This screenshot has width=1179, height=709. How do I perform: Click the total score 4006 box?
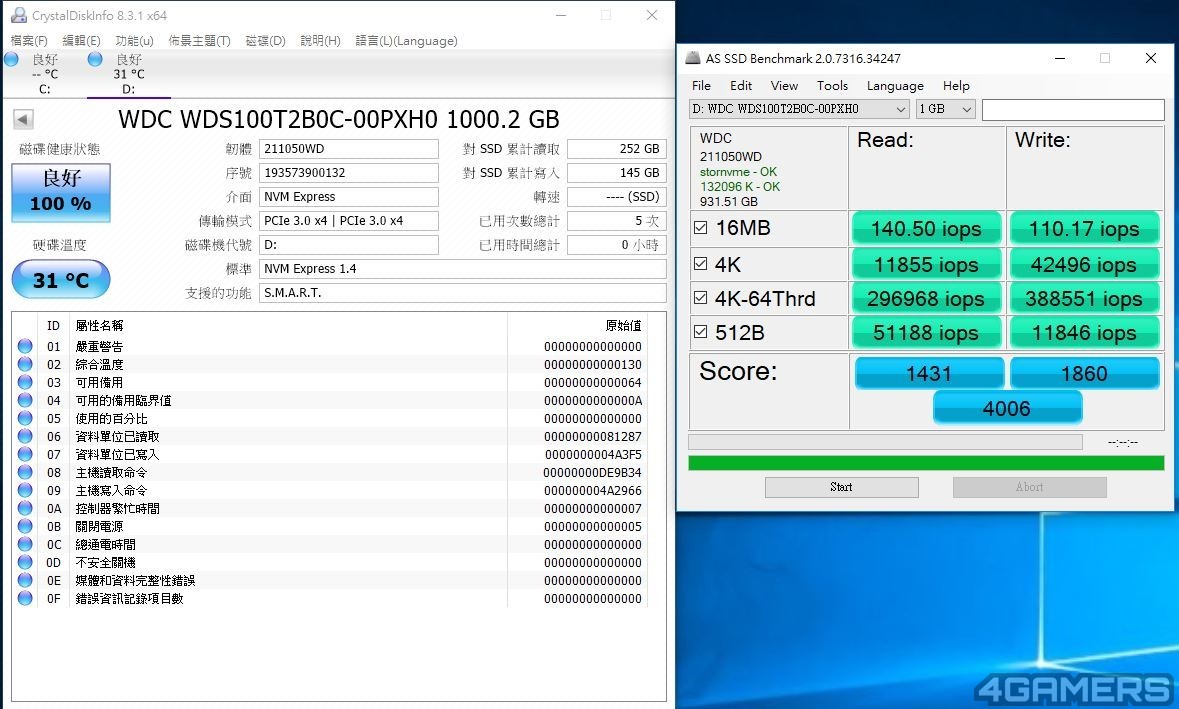[1007, 408]
